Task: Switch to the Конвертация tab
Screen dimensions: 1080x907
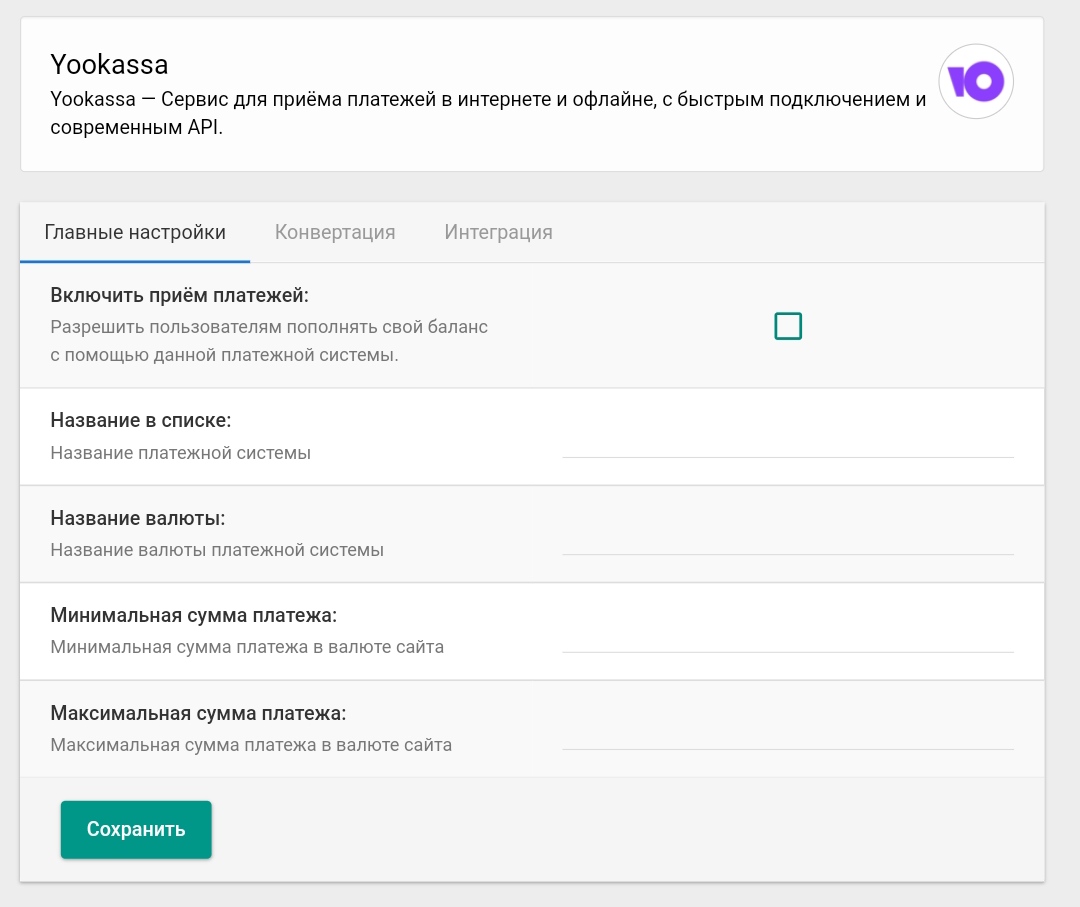Action: pos(335,232)
